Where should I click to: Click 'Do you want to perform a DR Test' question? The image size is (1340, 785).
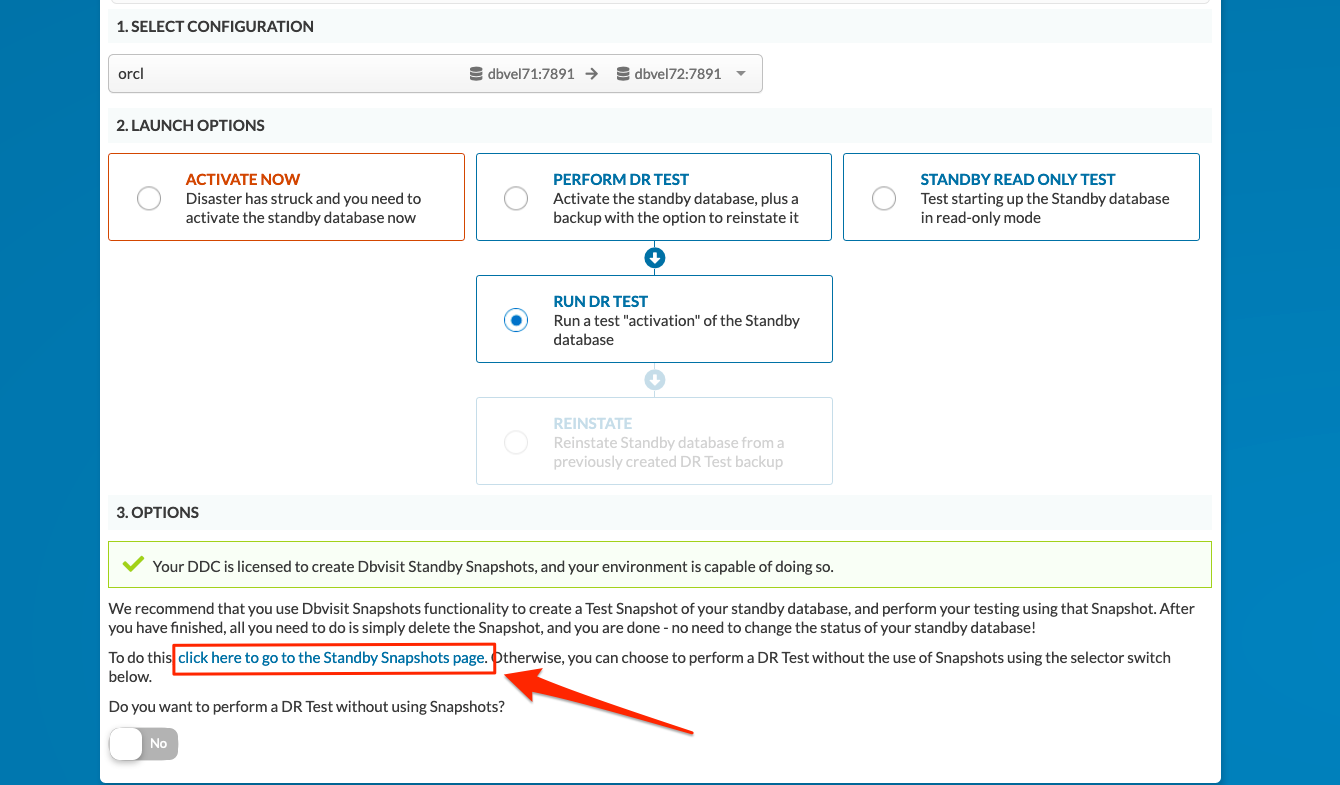(x=307, y=706)
